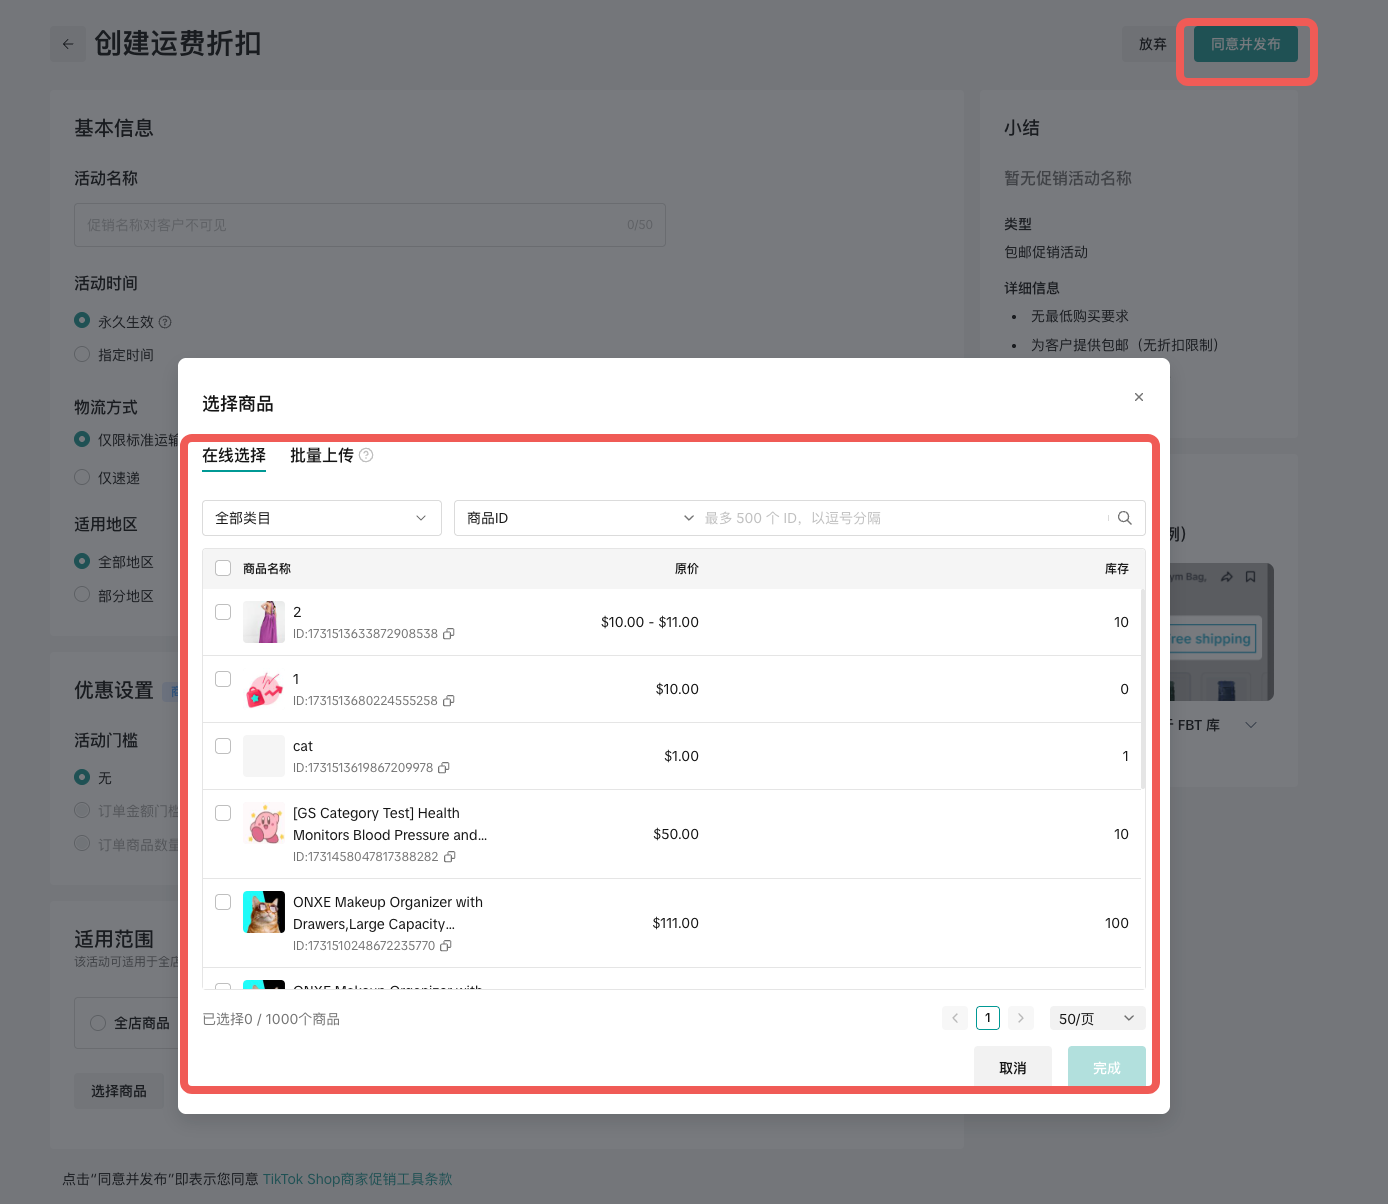Click the back arrow beside 创建运费折扣
Screen dimensions: 1388x1204
68,44
